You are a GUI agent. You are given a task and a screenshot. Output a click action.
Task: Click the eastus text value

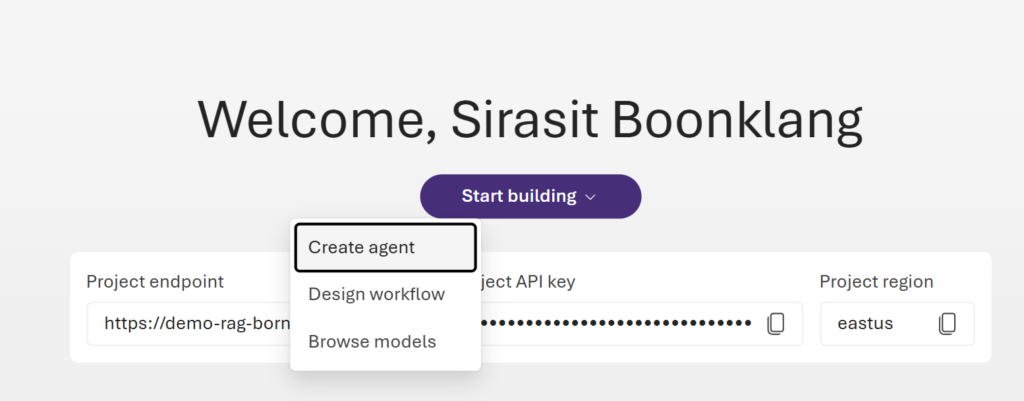[x=866, y=324]
